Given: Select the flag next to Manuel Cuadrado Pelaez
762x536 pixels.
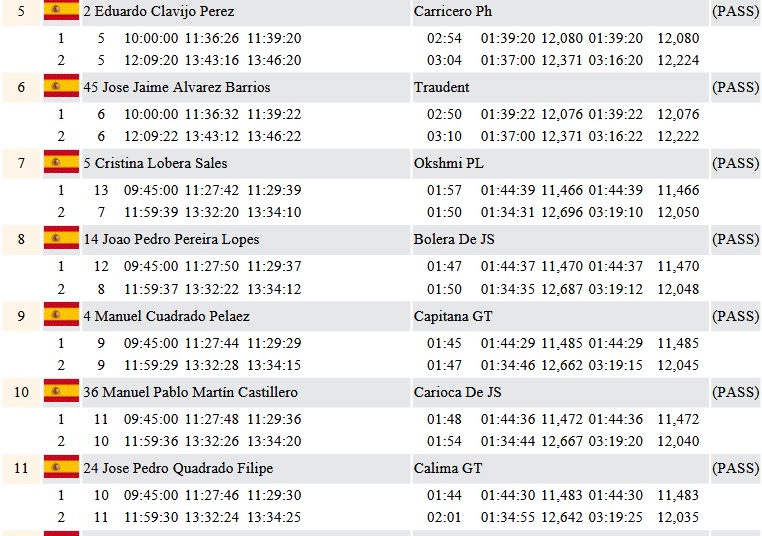Looking at the screenshot, I should (61, 316).
